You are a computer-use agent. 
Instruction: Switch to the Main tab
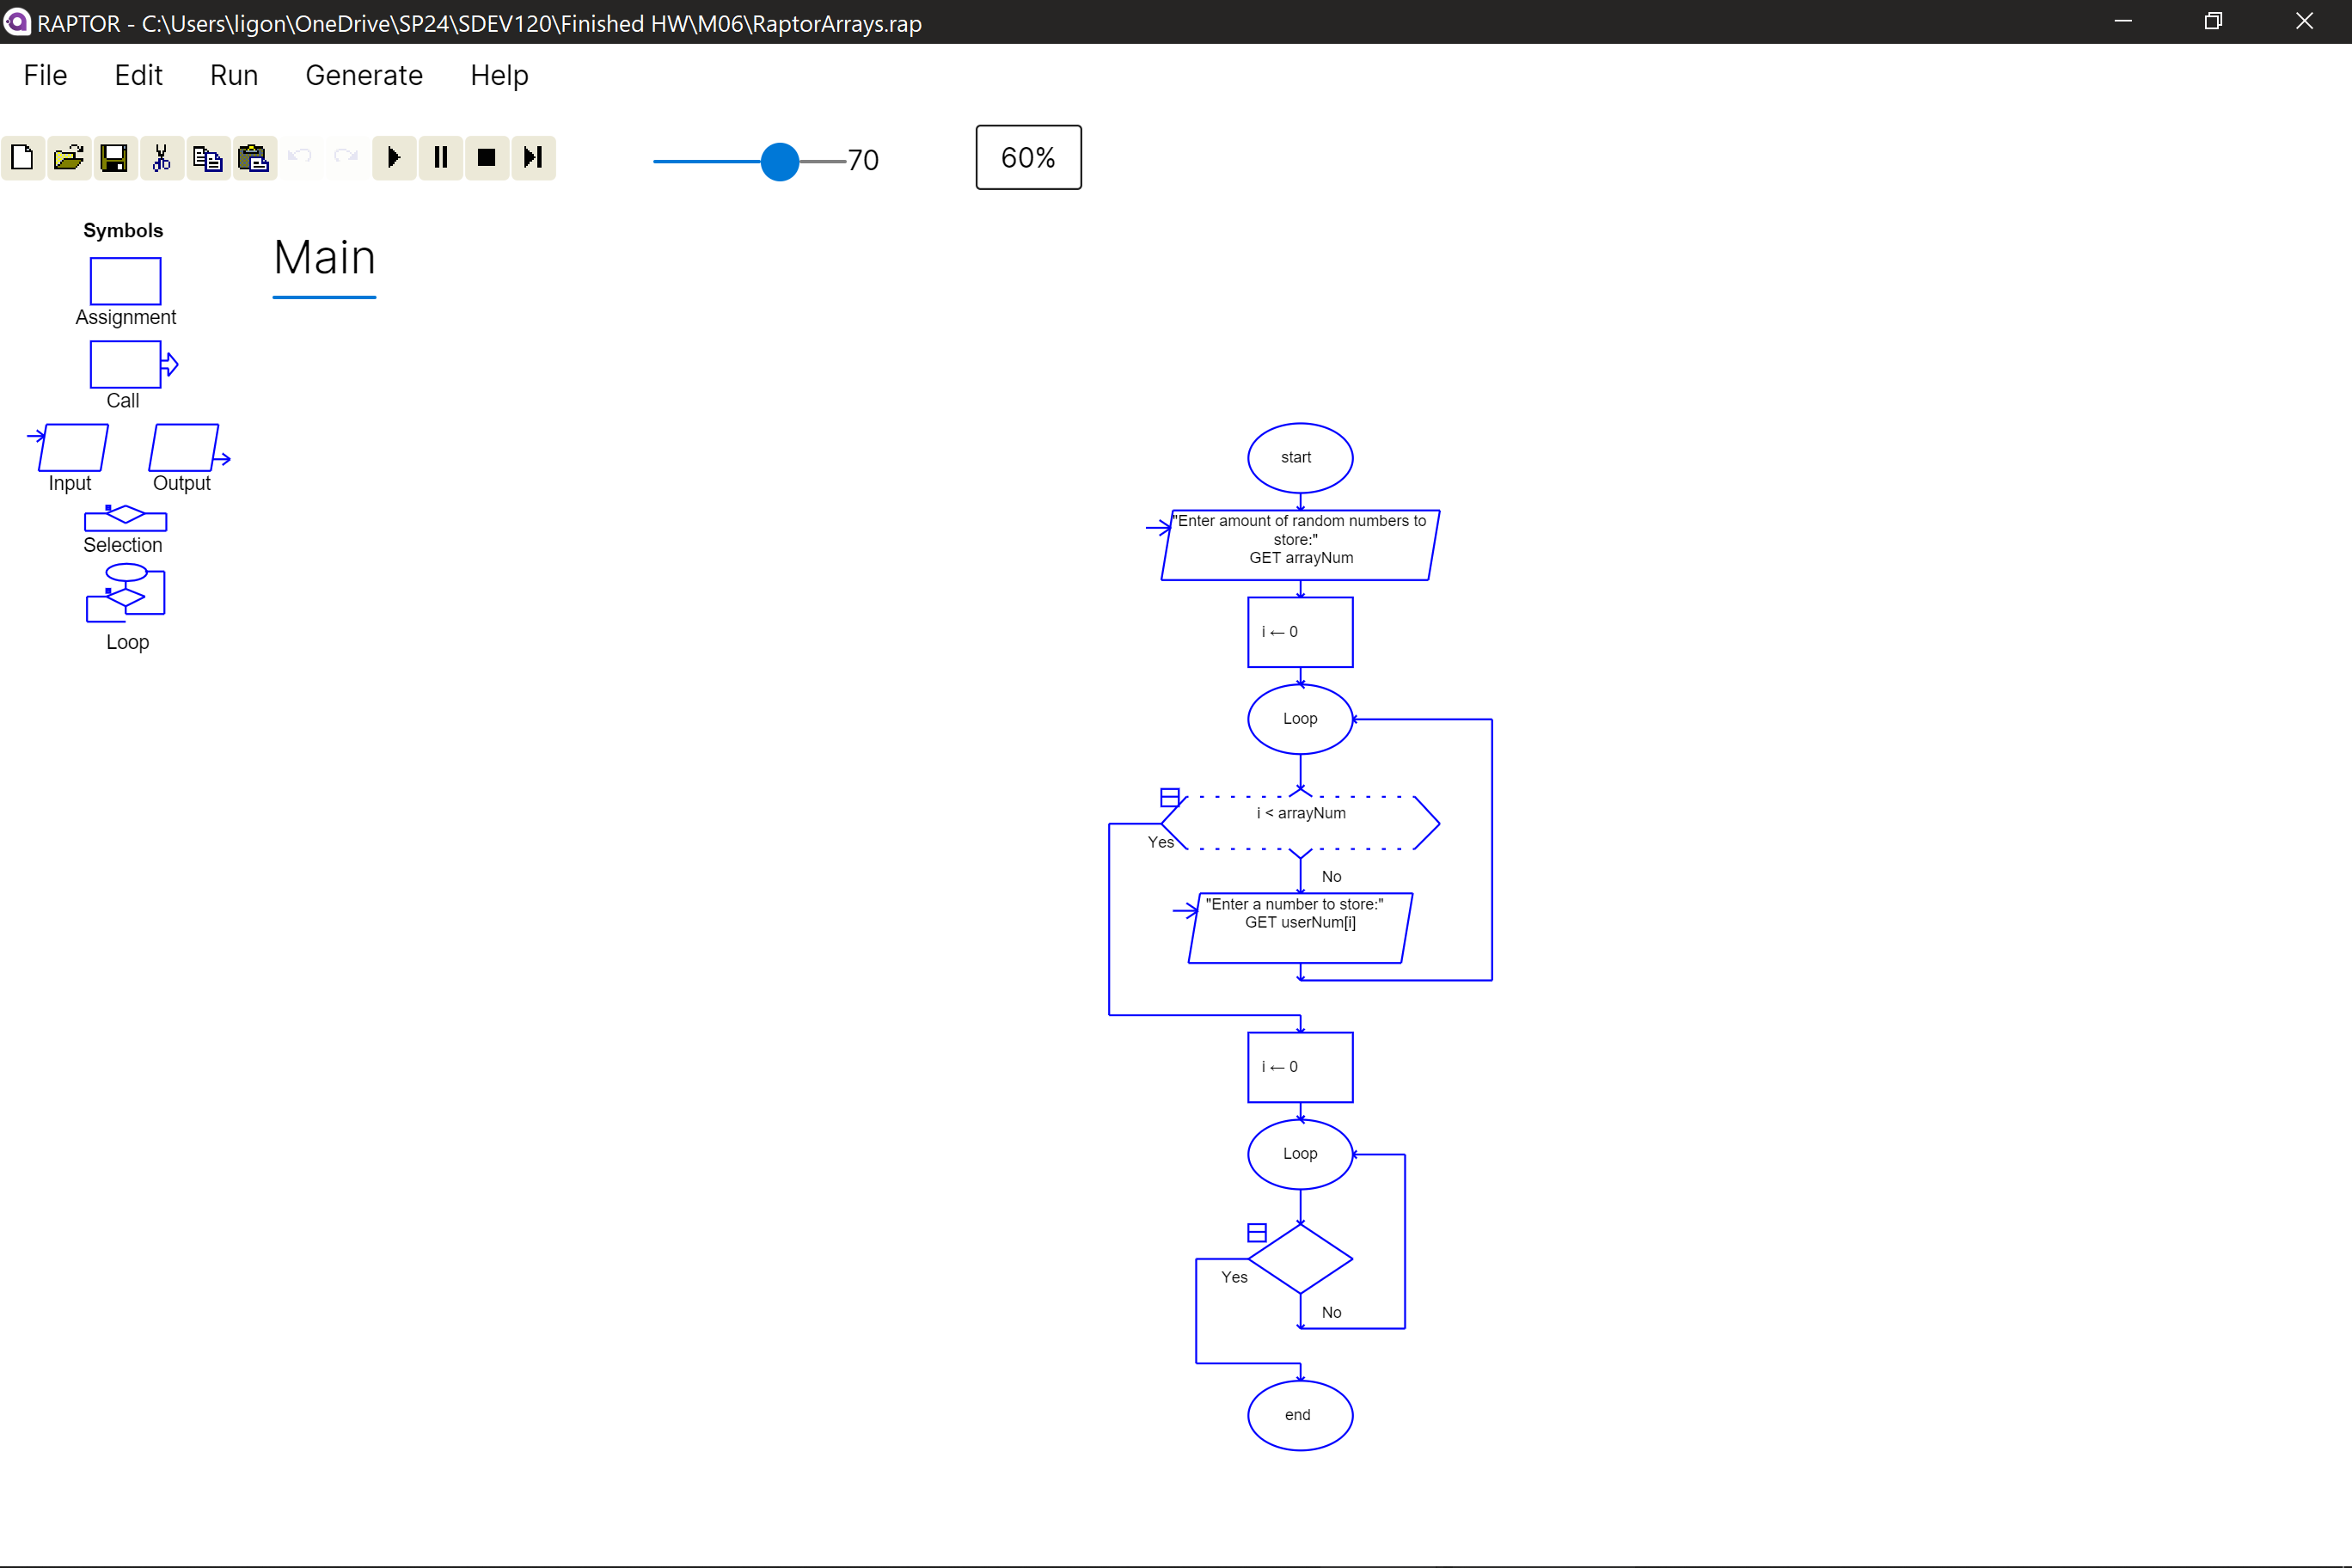point(324,258)
